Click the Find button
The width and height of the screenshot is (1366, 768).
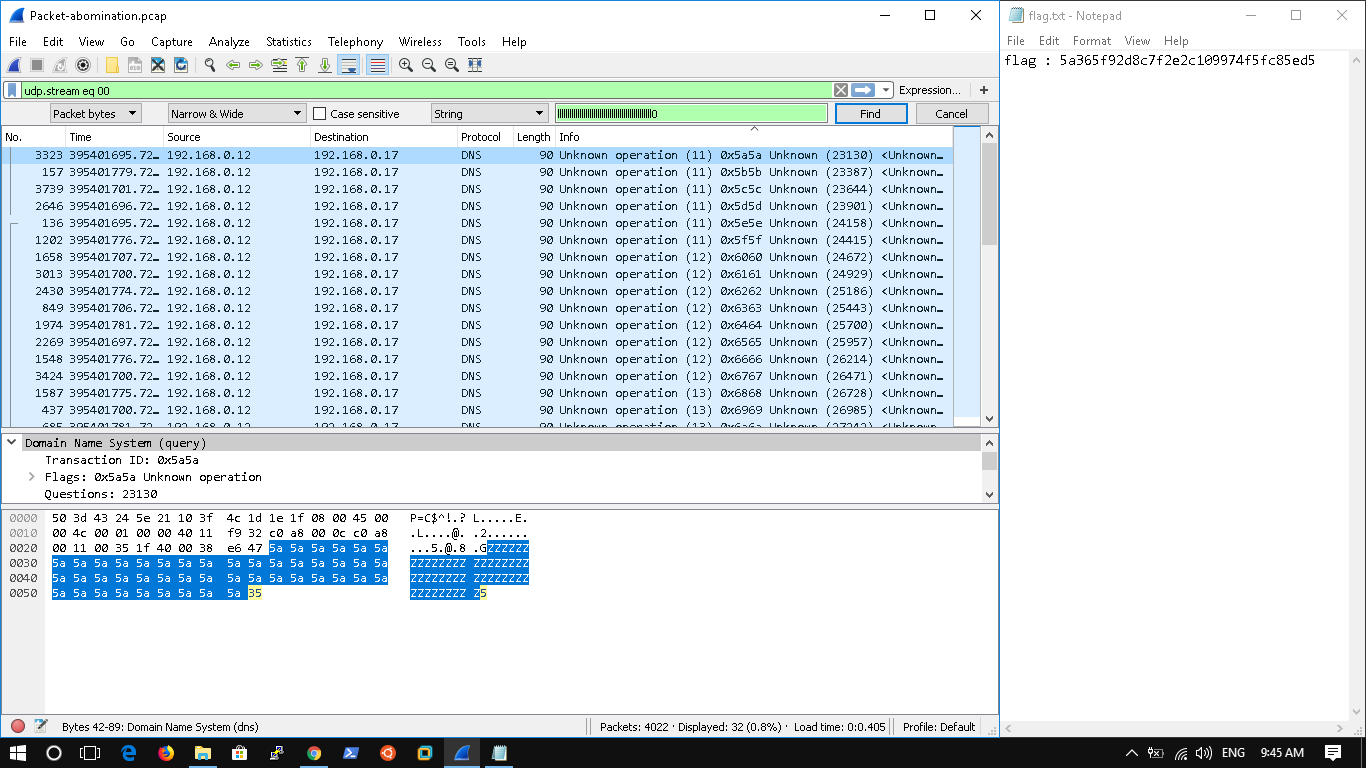pyautogui.click(x=869, y=113)
